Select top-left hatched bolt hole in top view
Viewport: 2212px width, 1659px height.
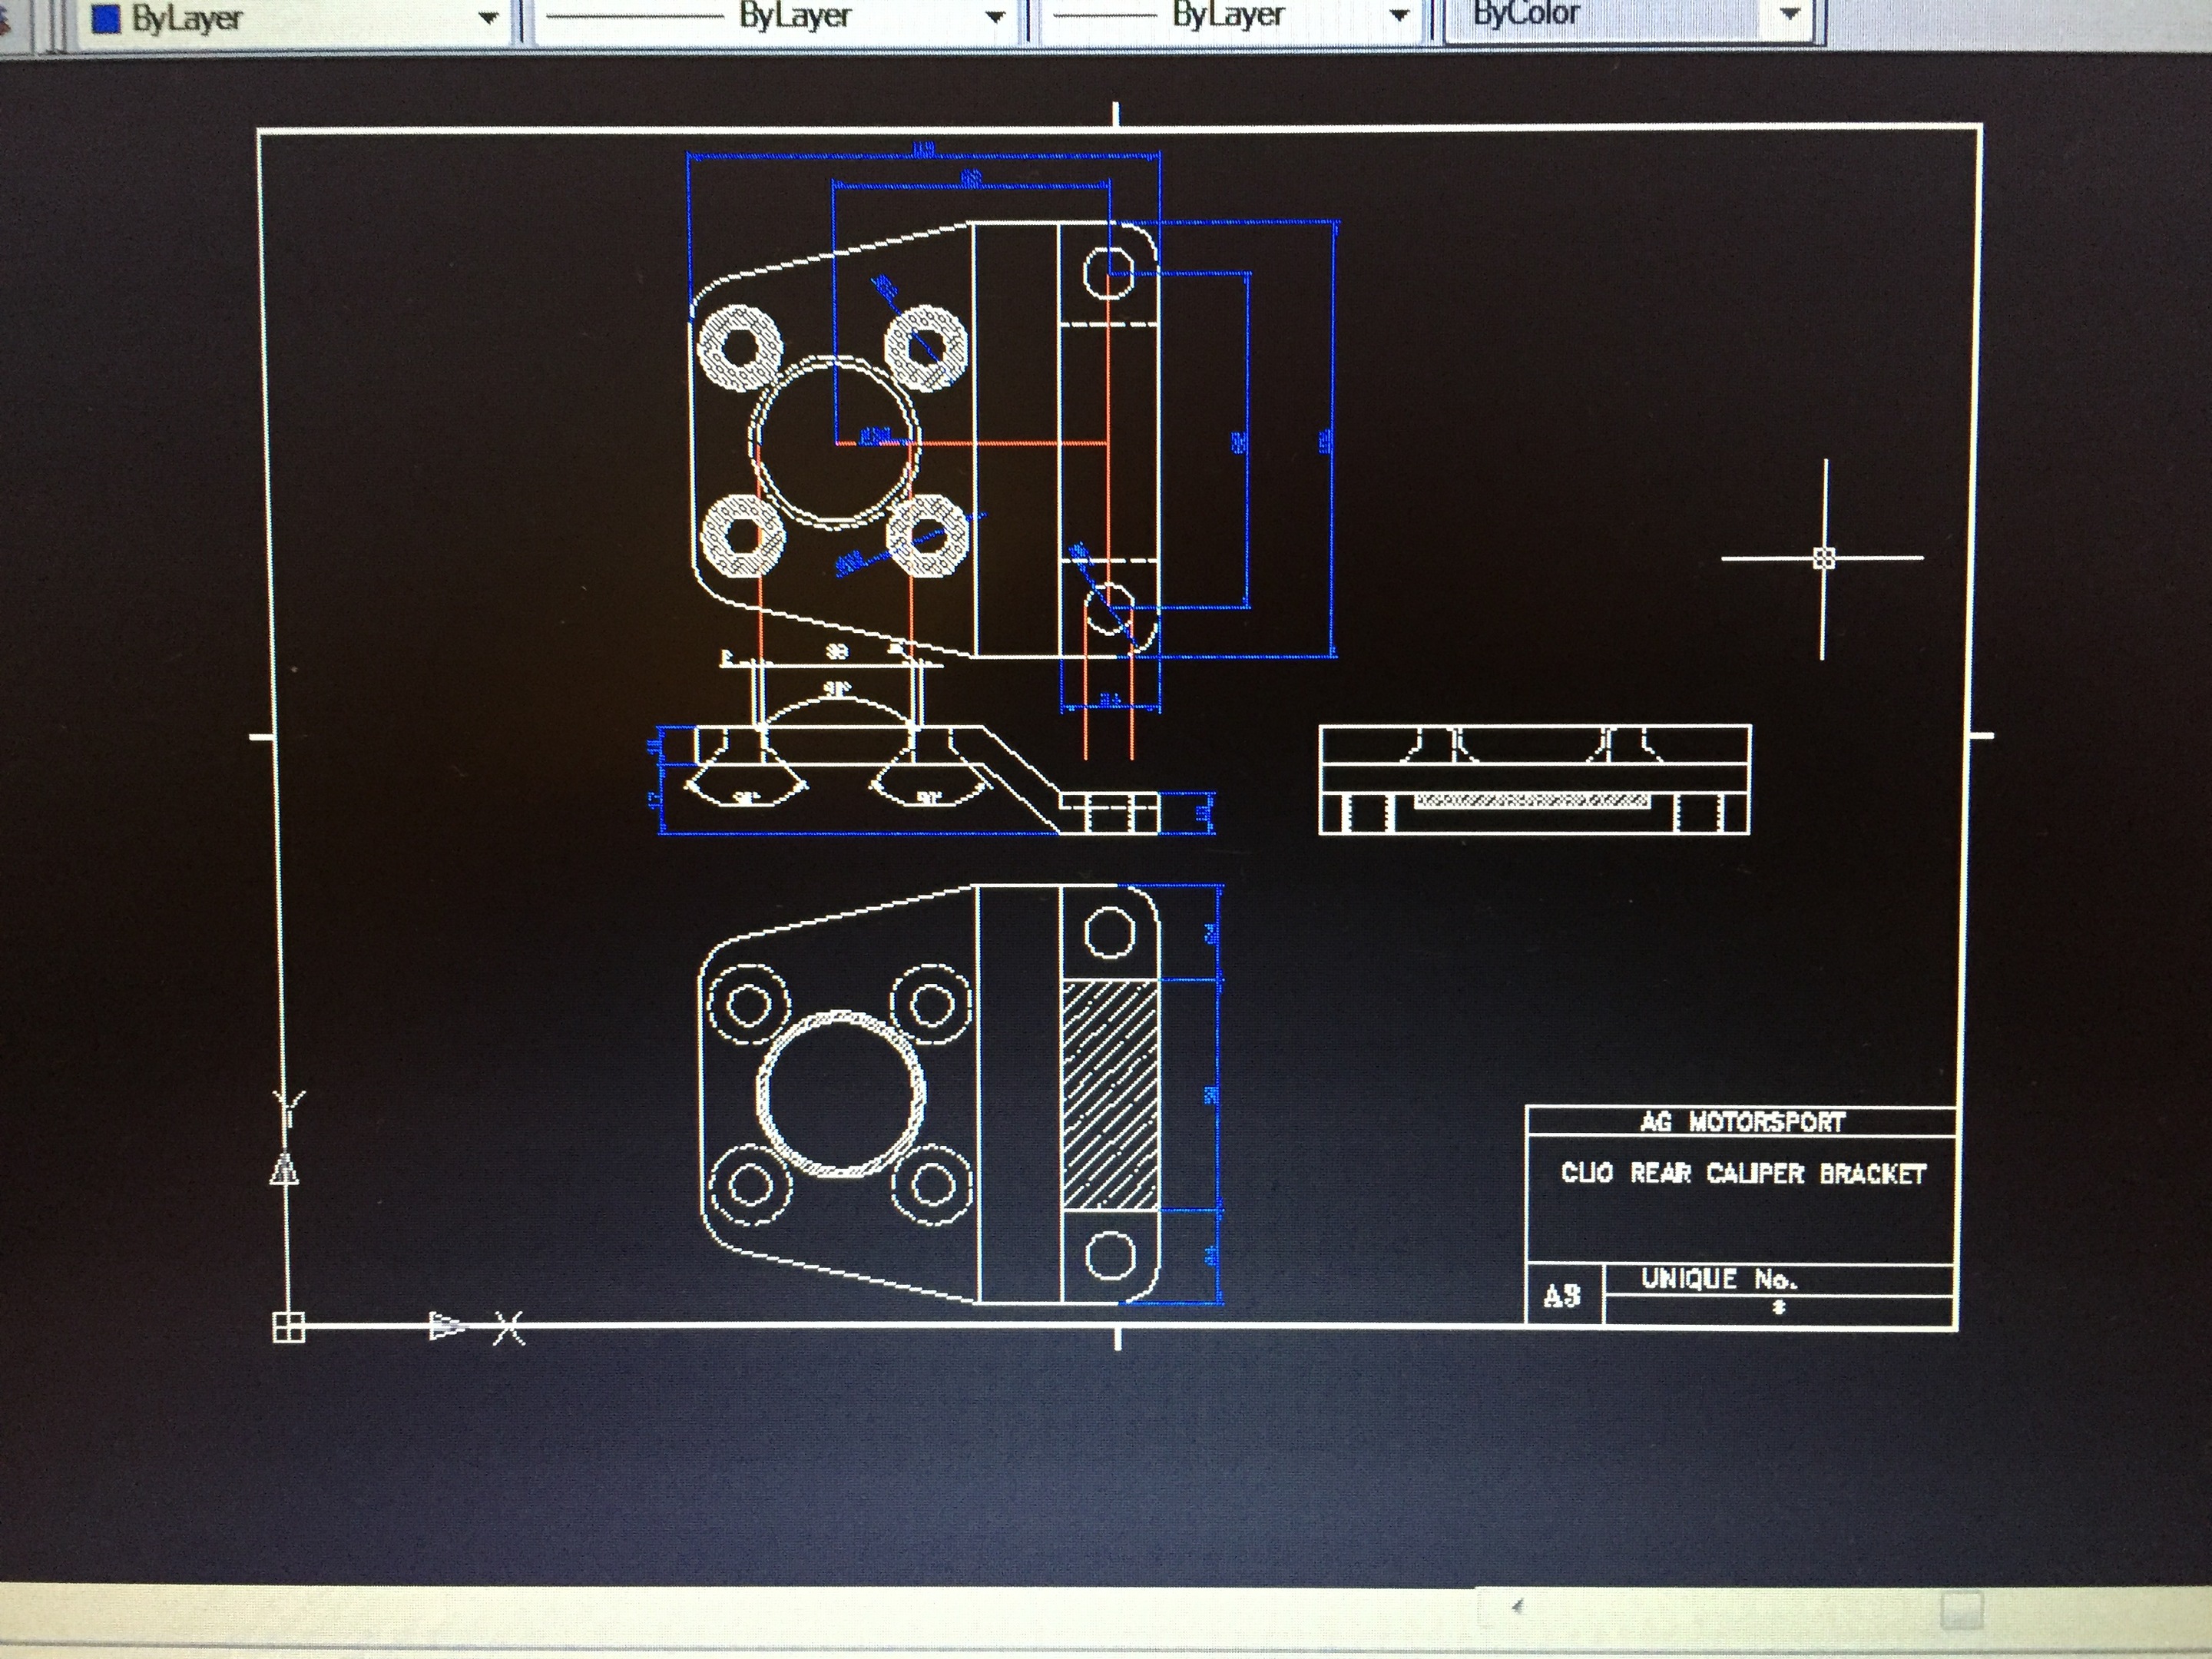click(740, 348)
